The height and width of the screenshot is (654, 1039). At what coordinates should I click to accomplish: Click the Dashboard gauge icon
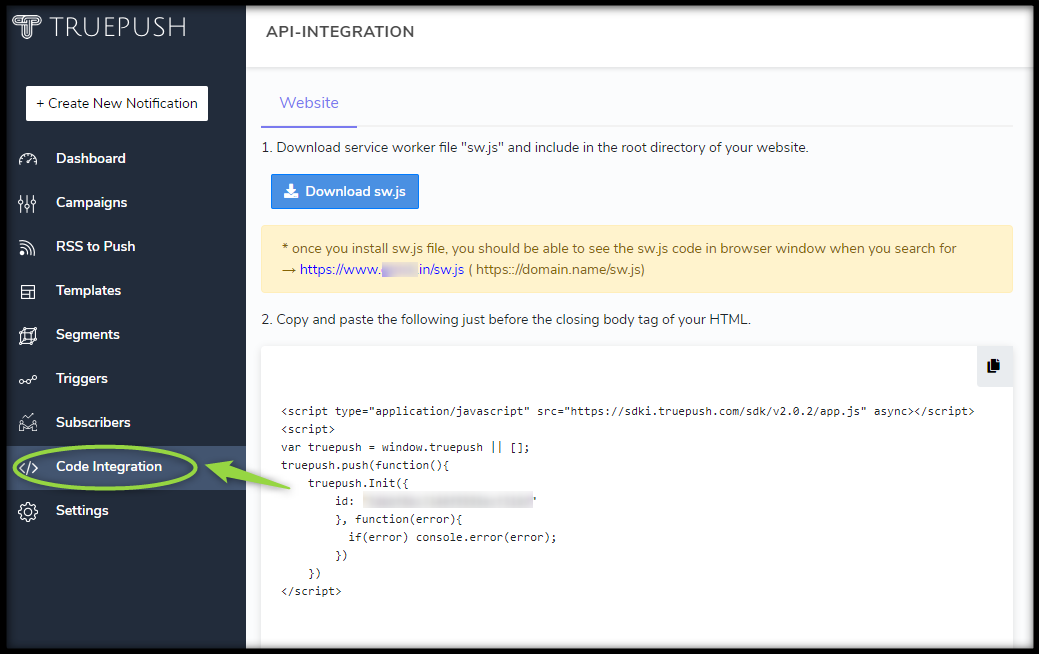point(28,159)
